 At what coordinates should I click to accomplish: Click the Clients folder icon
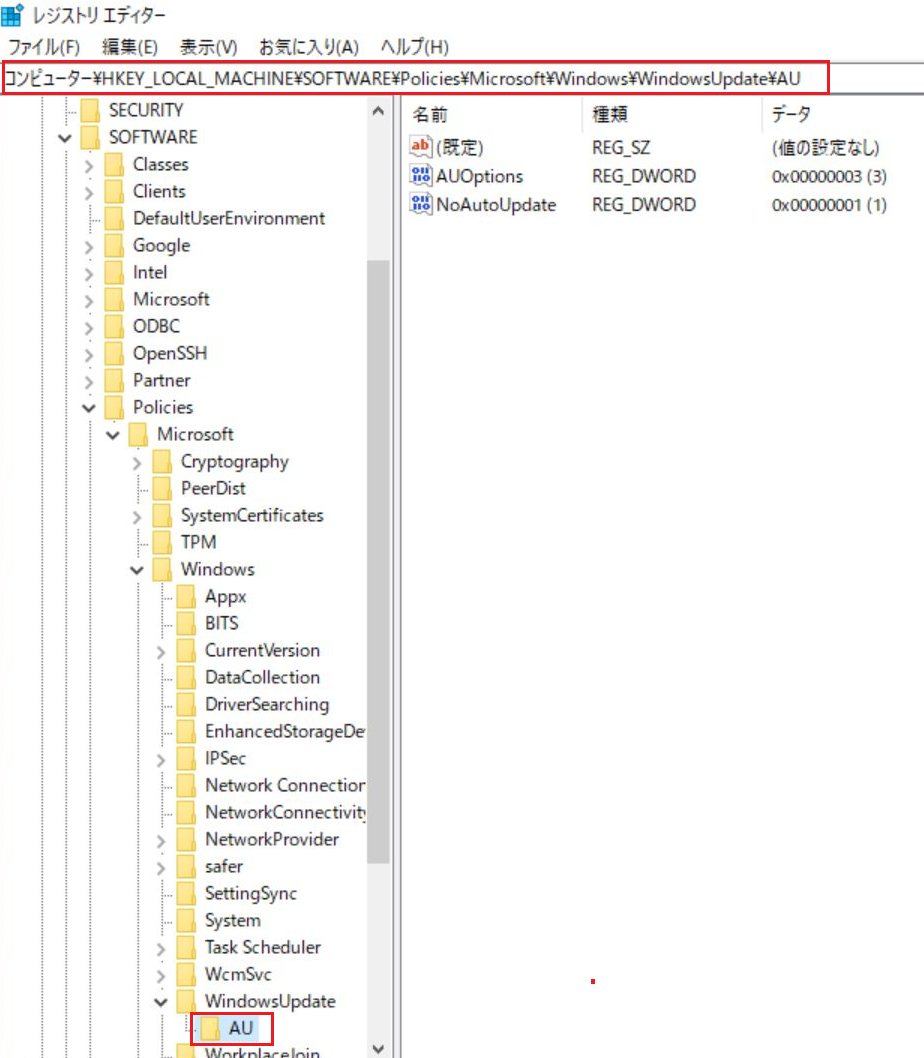(114, 191)
